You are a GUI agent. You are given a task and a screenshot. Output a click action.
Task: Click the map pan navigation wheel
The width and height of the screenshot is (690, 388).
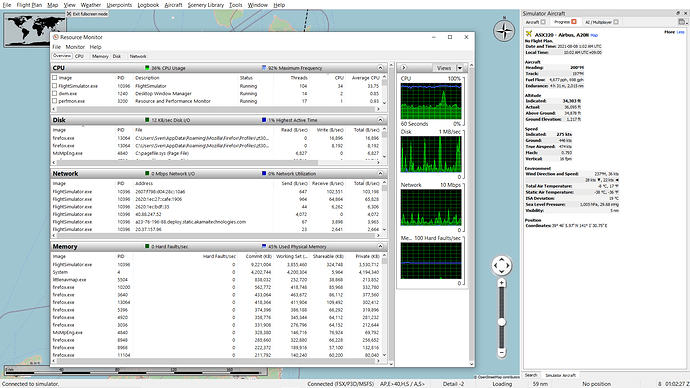(502, 265)
